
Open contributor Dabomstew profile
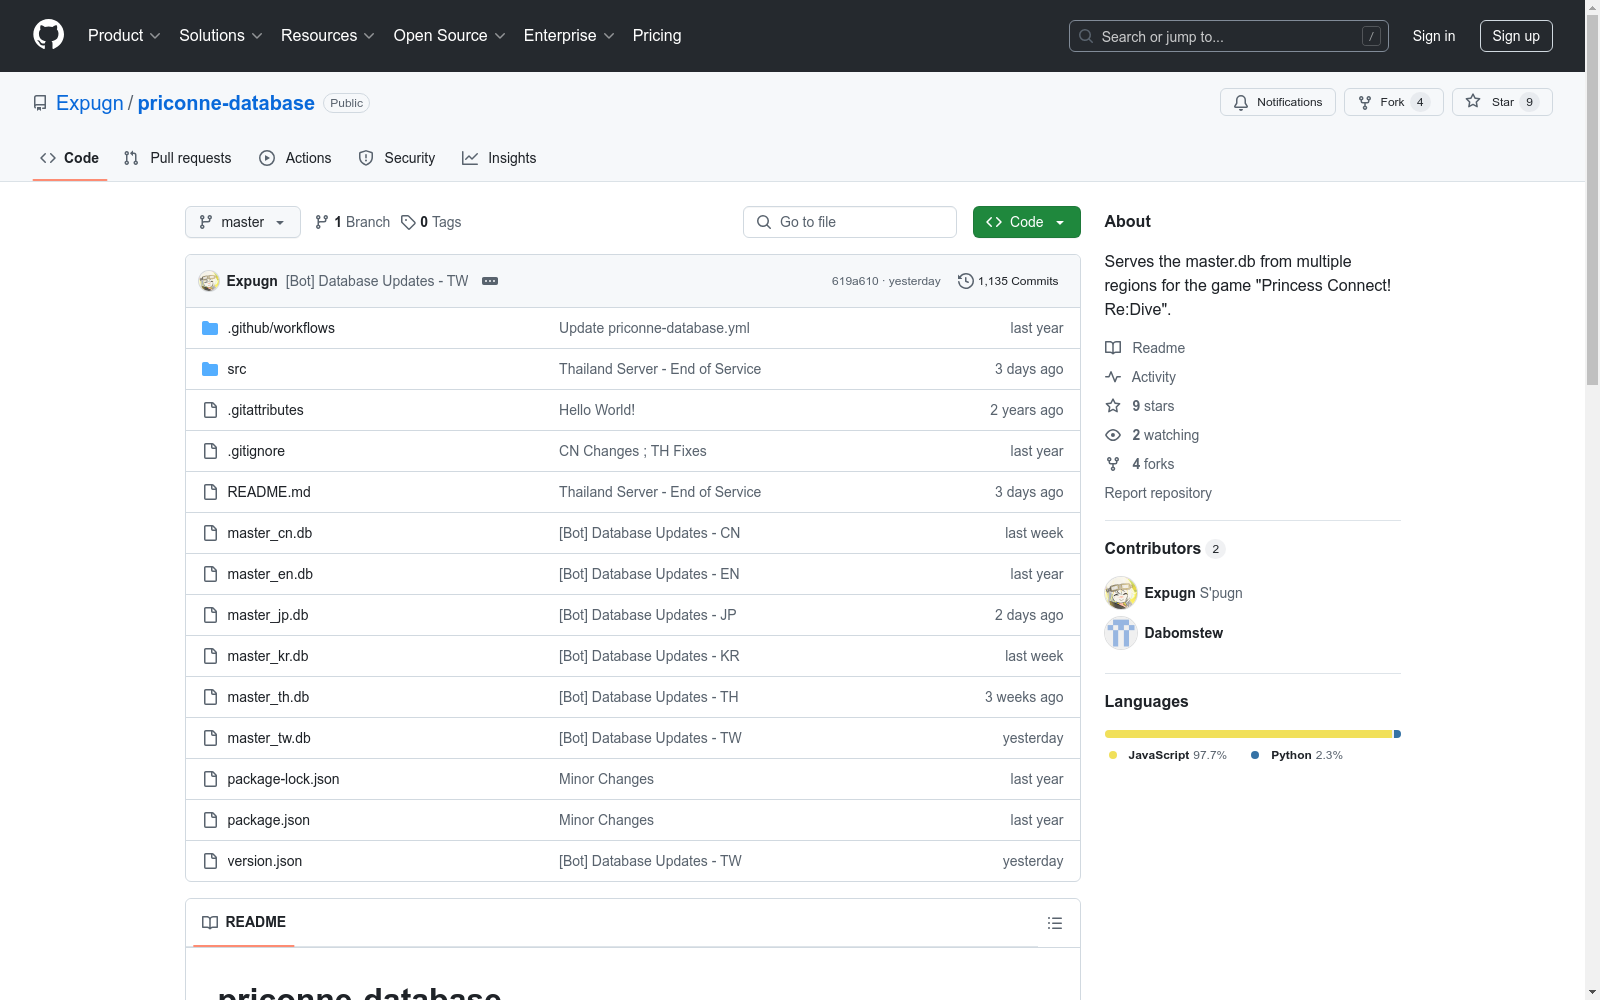tap(1184, 633)
